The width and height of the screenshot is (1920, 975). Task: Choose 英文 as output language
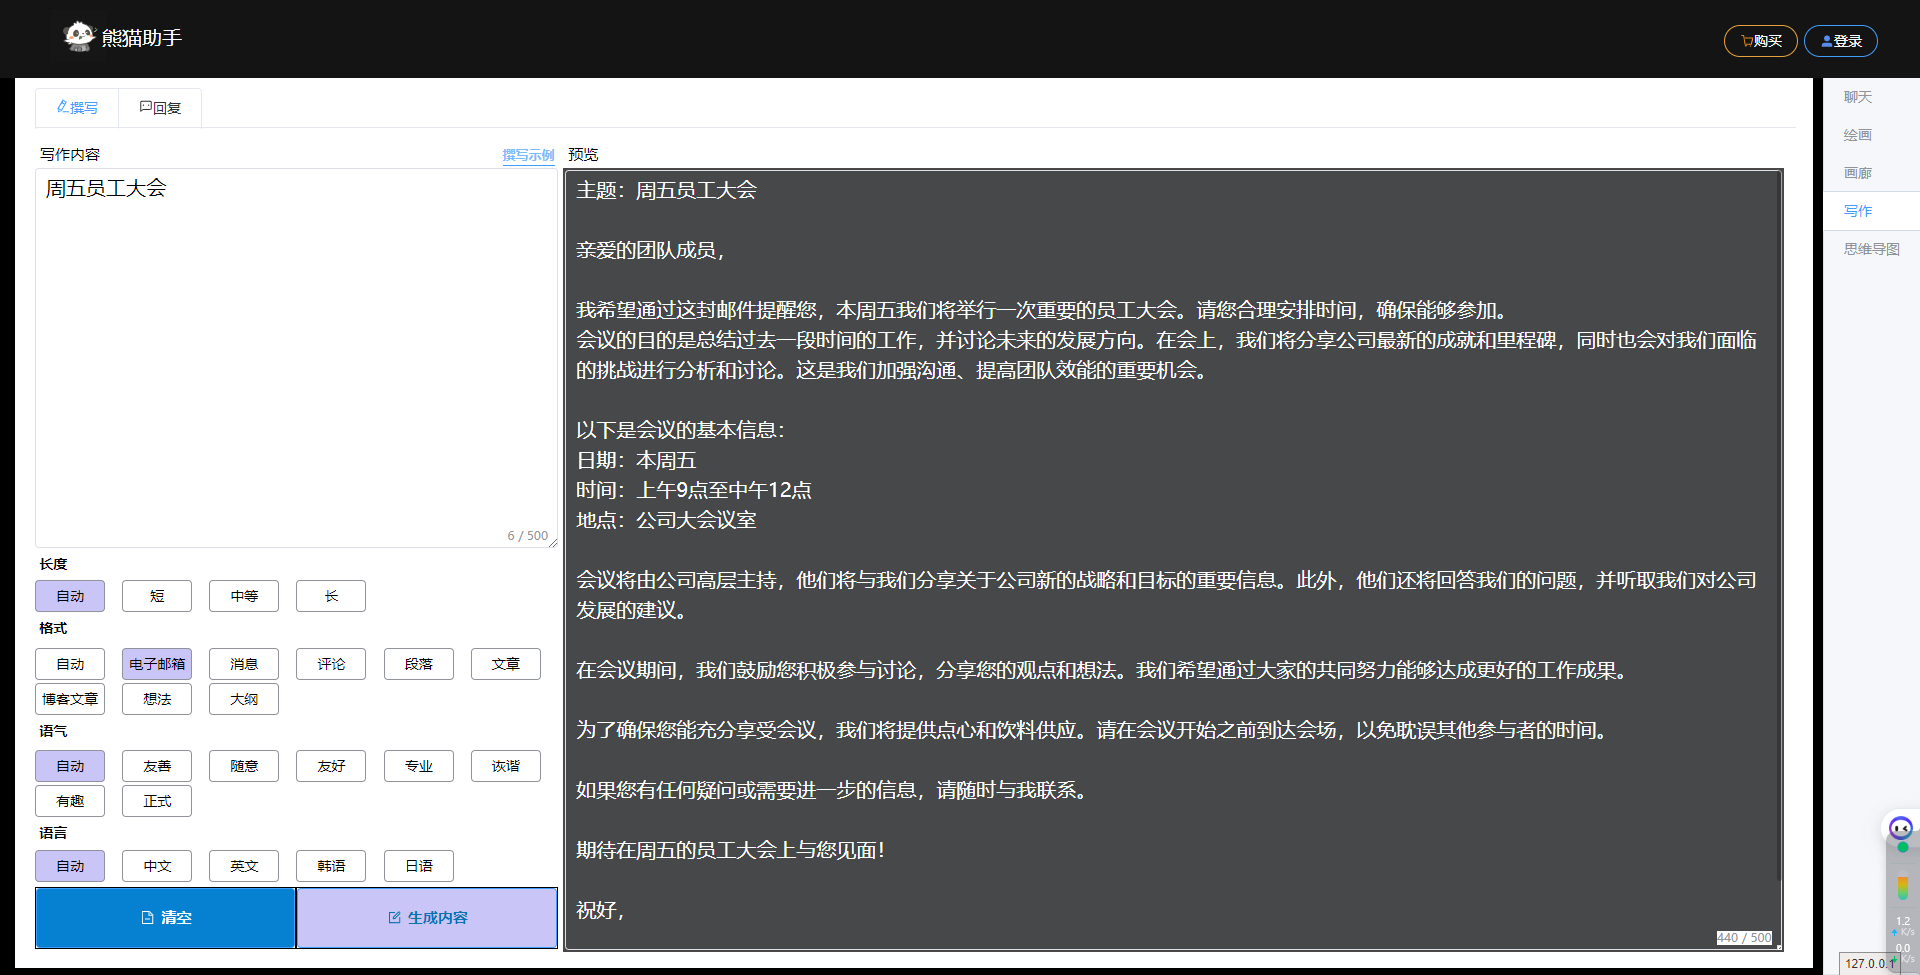coord(244,866)
